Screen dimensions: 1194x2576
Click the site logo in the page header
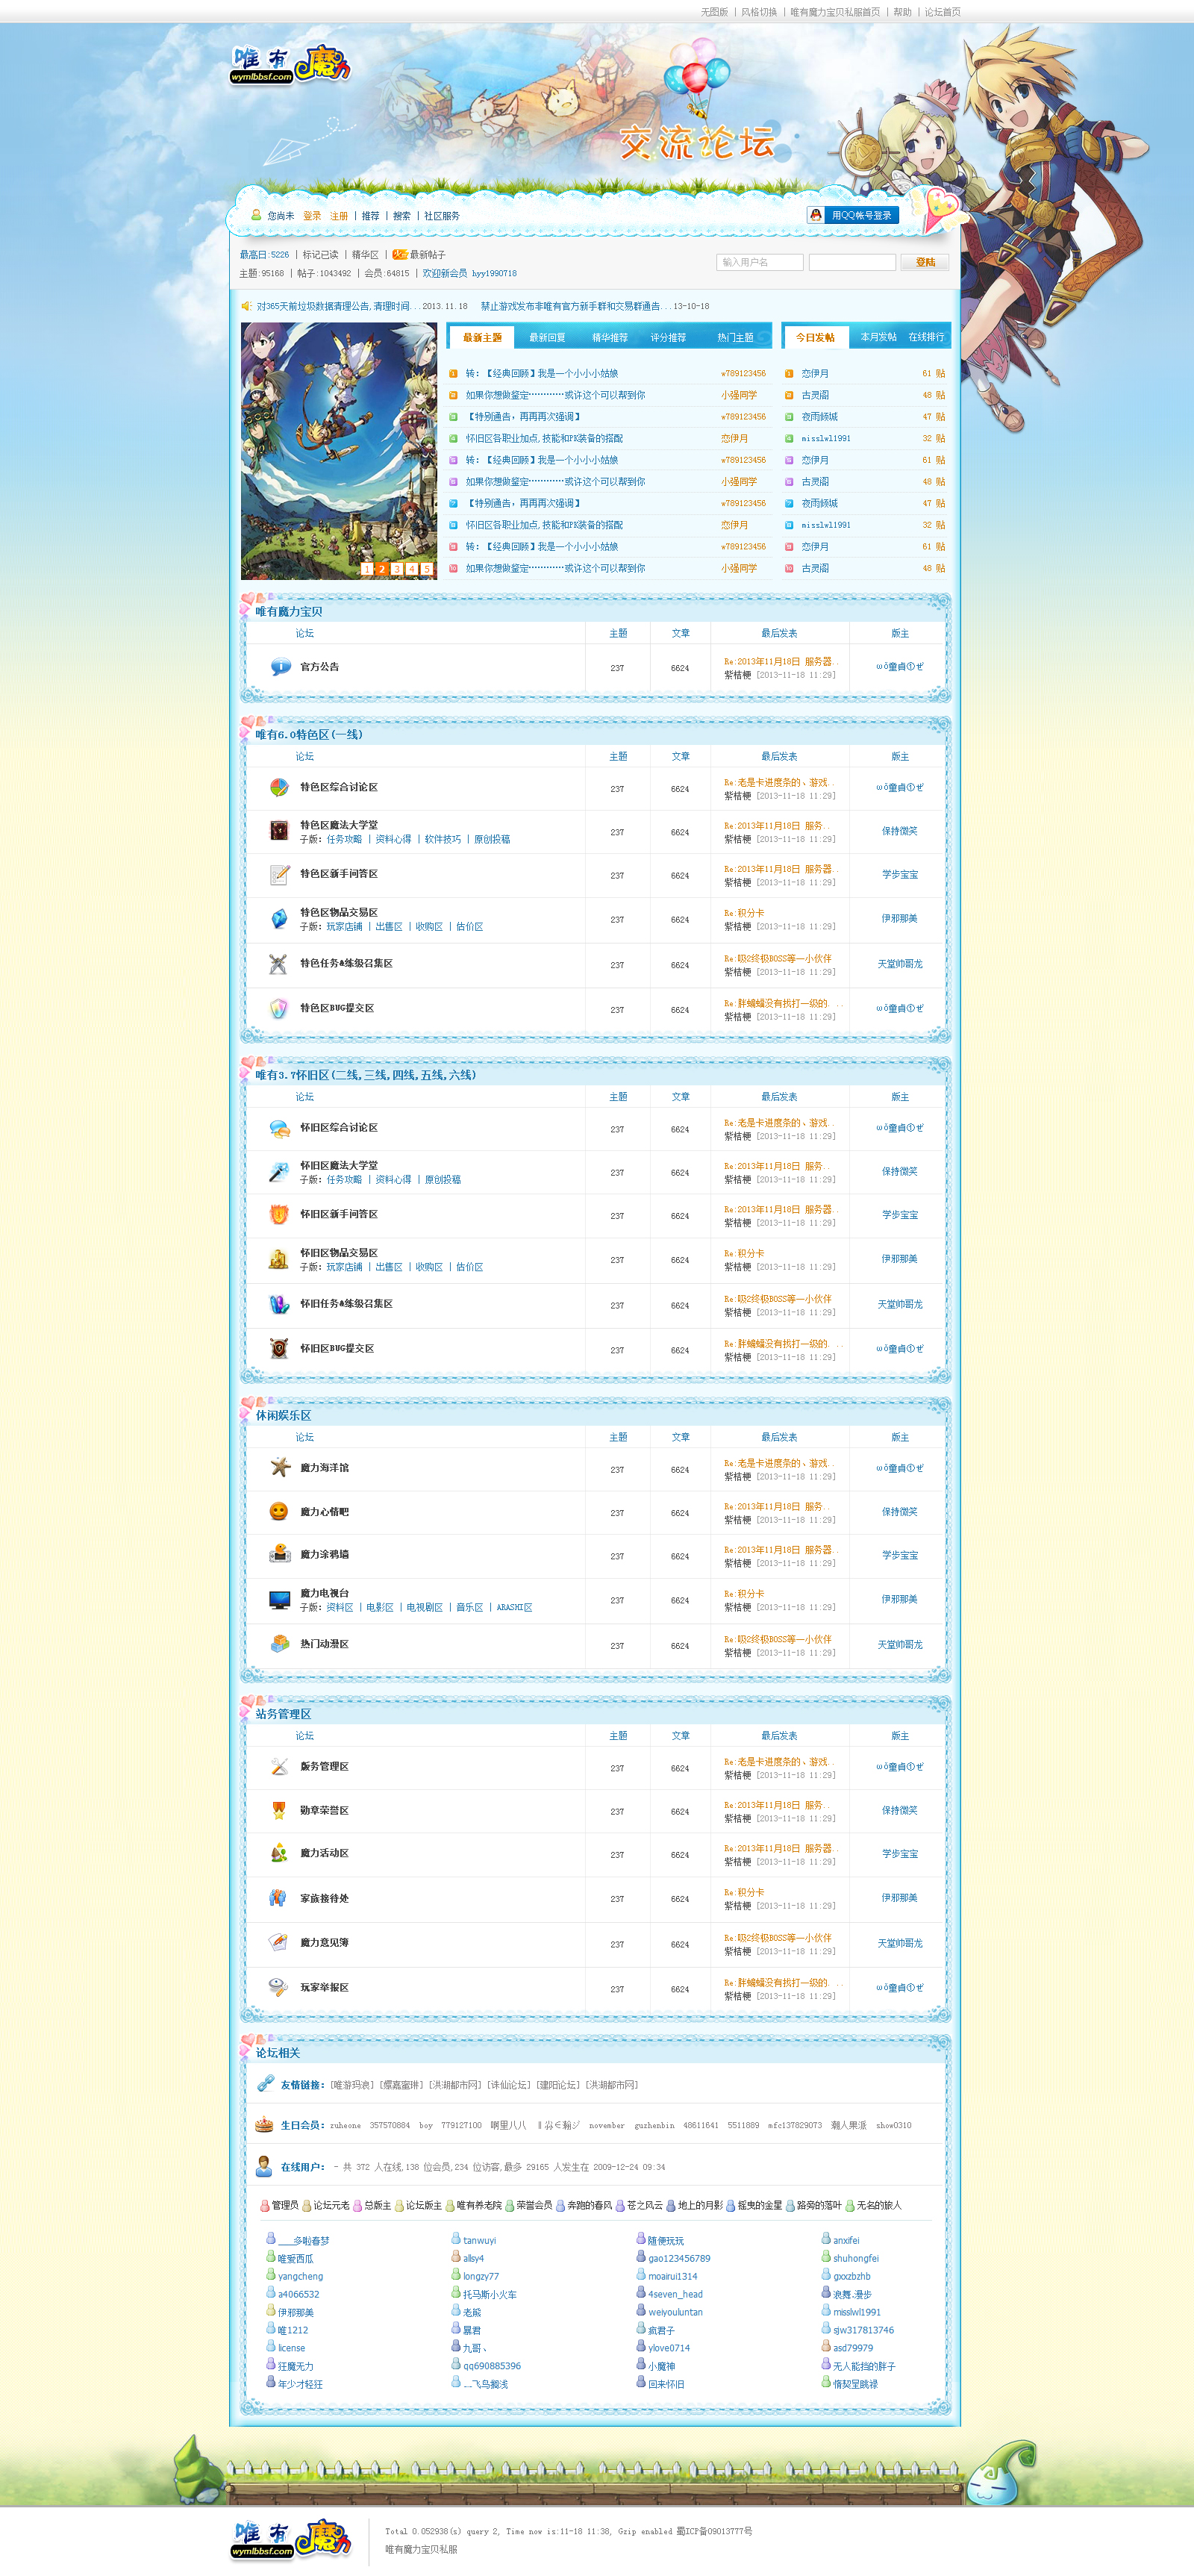[290, 64]
